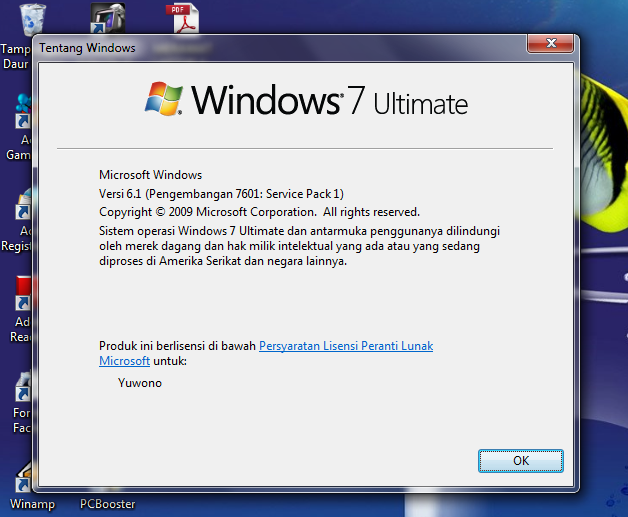Click the 'Copyright © 2009 Microsoft Corporation' line
The width and height of the screenshot is (628, 517).
tap(259, 212)
